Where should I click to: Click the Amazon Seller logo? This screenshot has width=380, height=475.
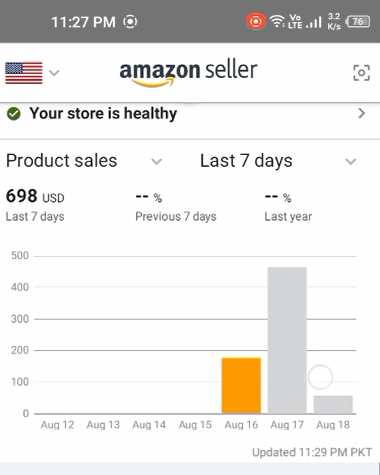click(x=188, y=73)
